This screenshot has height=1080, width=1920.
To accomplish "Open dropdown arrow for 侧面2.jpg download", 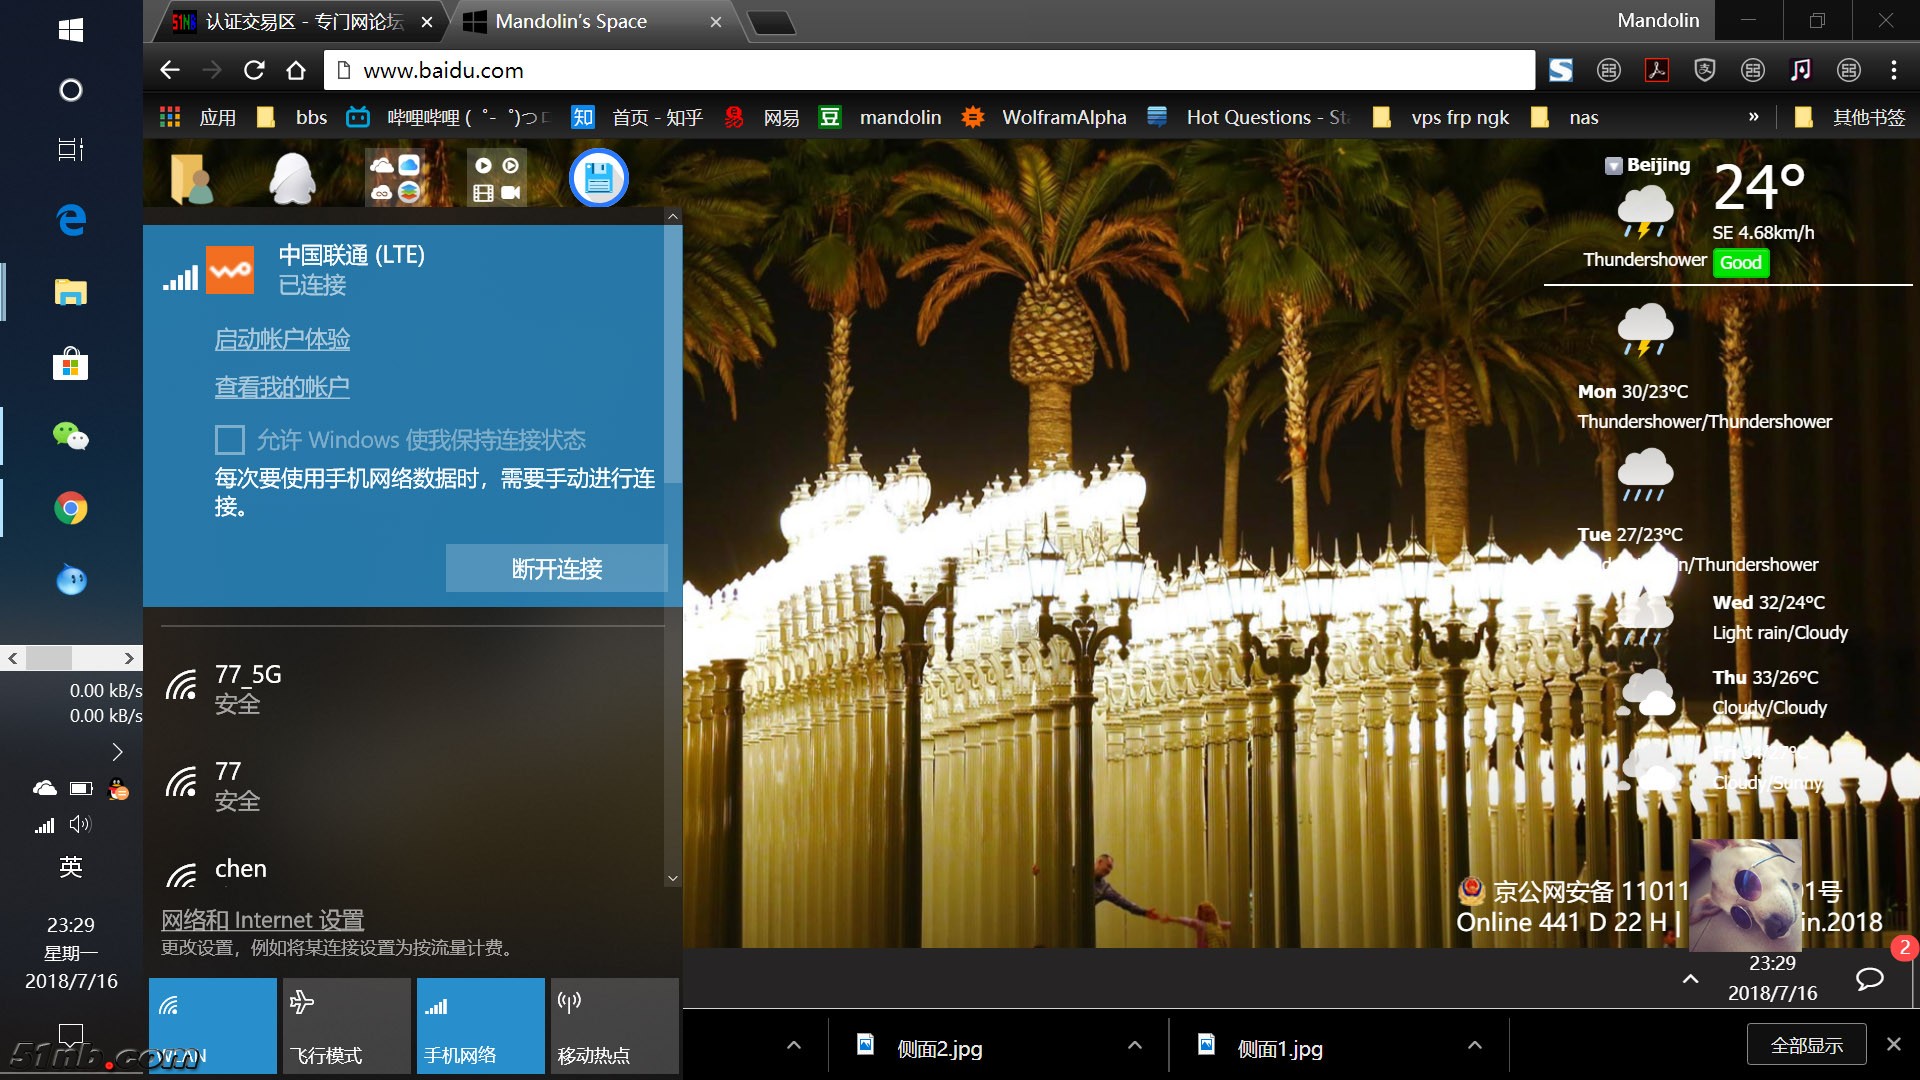I will tap(1134, 1046).
